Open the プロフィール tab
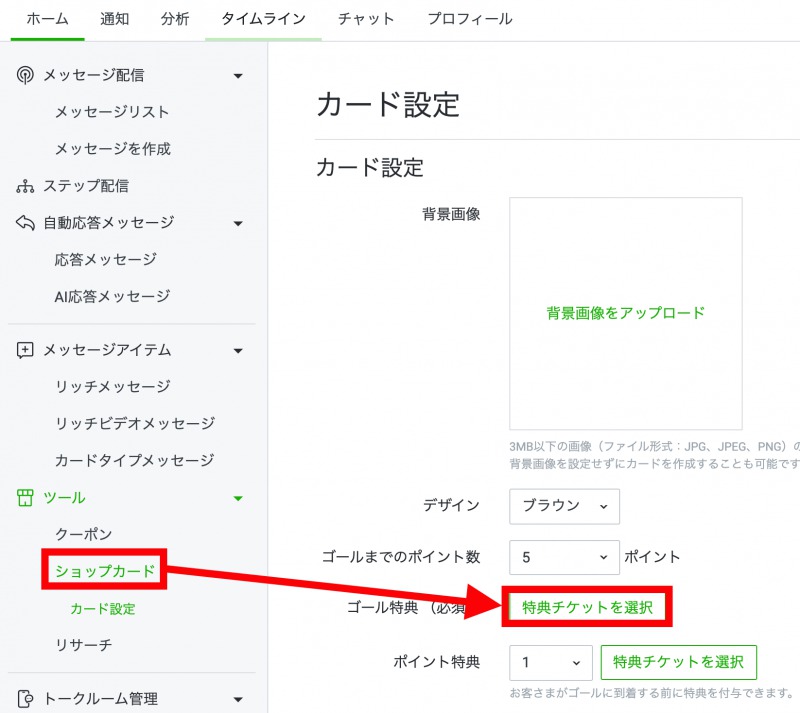The width and height of the screenshot is (800, 713). [x=469, y=19]
